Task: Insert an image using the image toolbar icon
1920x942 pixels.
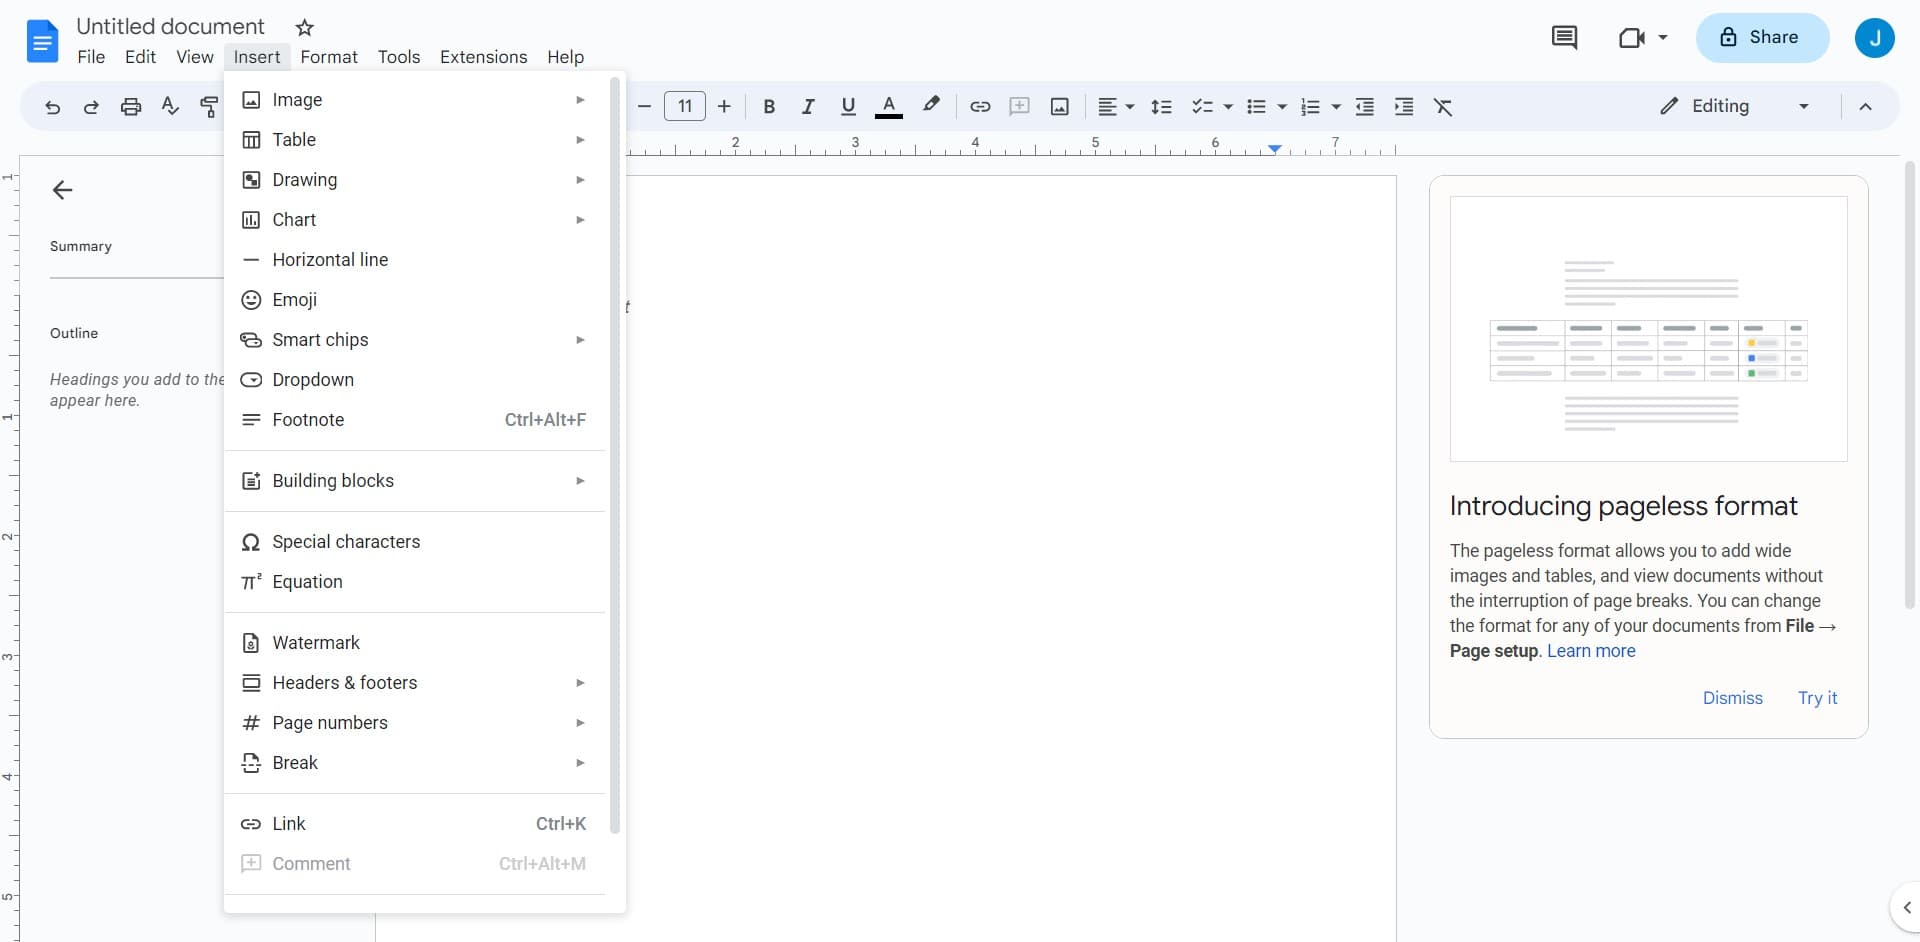Action: tap(1060, 106)
